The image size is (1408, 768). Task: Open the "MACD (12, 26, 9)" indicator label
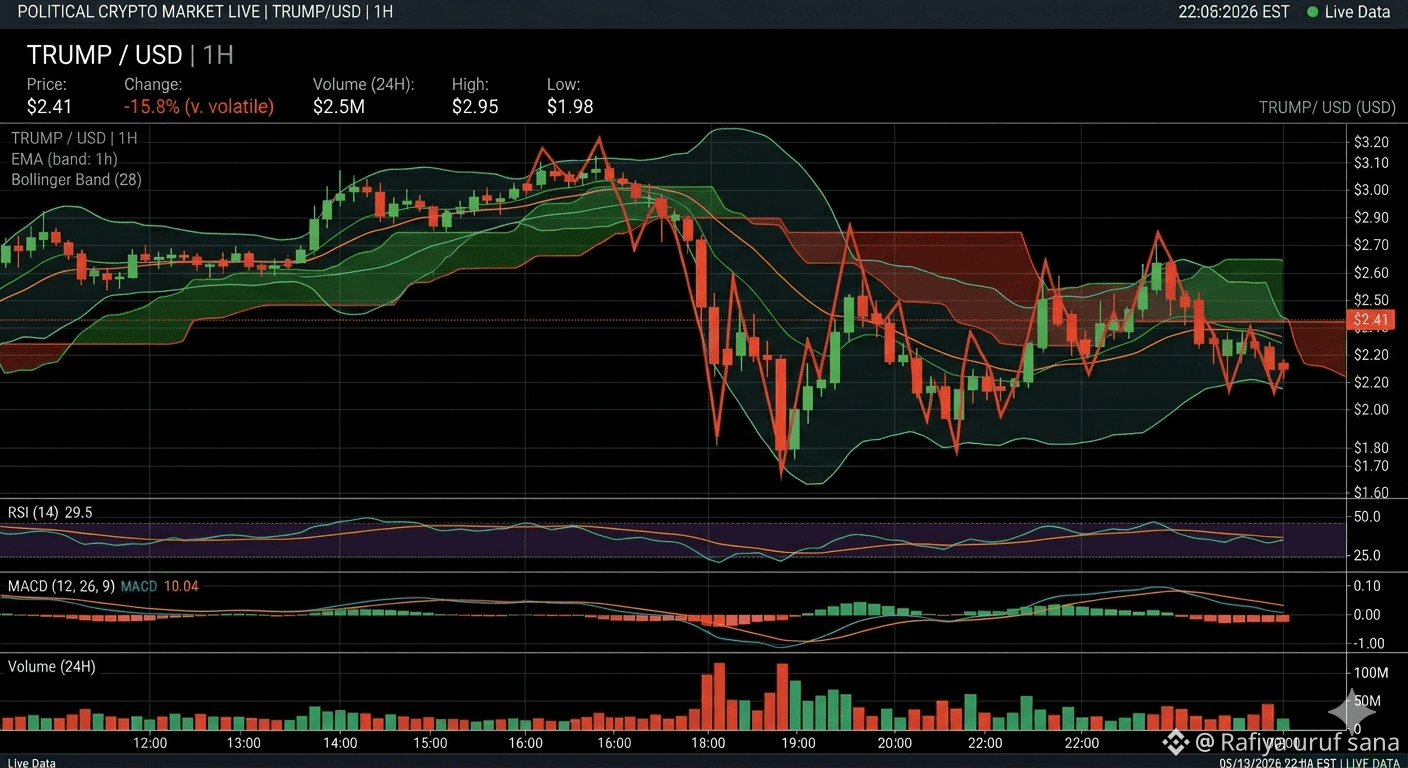61,586
